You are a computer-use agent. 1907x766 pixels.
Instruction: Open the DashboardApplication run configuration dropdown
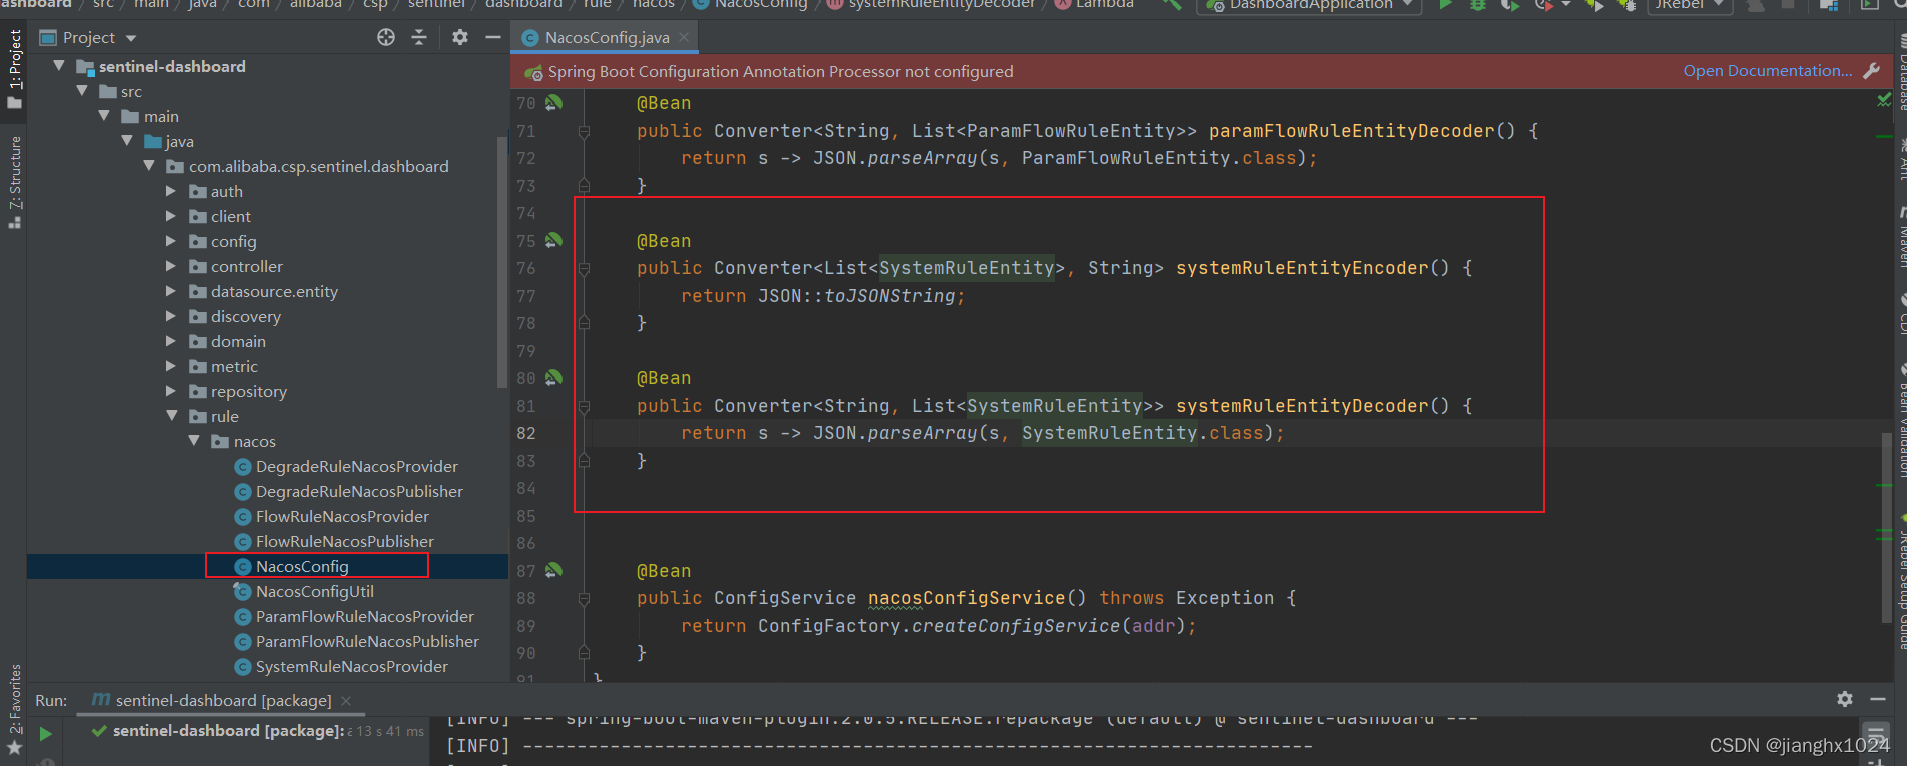[x=1310, y=5]
